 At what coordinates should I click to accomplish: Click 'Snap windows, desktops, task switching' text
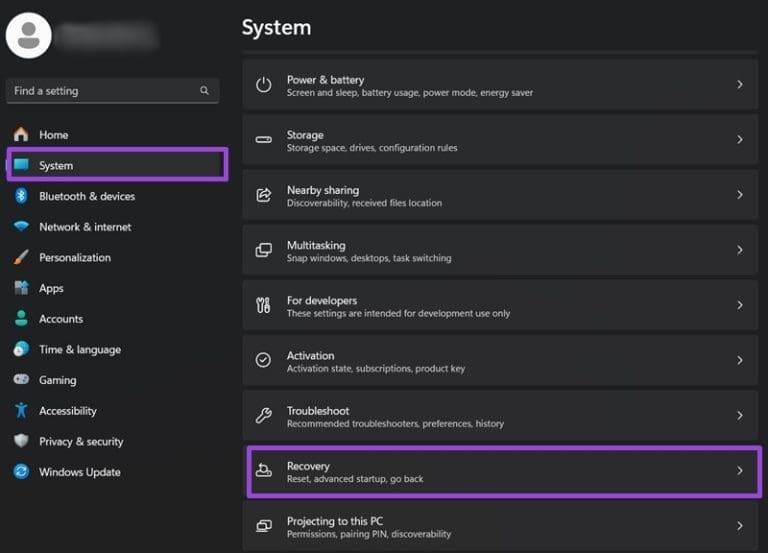tap(369, 258)
